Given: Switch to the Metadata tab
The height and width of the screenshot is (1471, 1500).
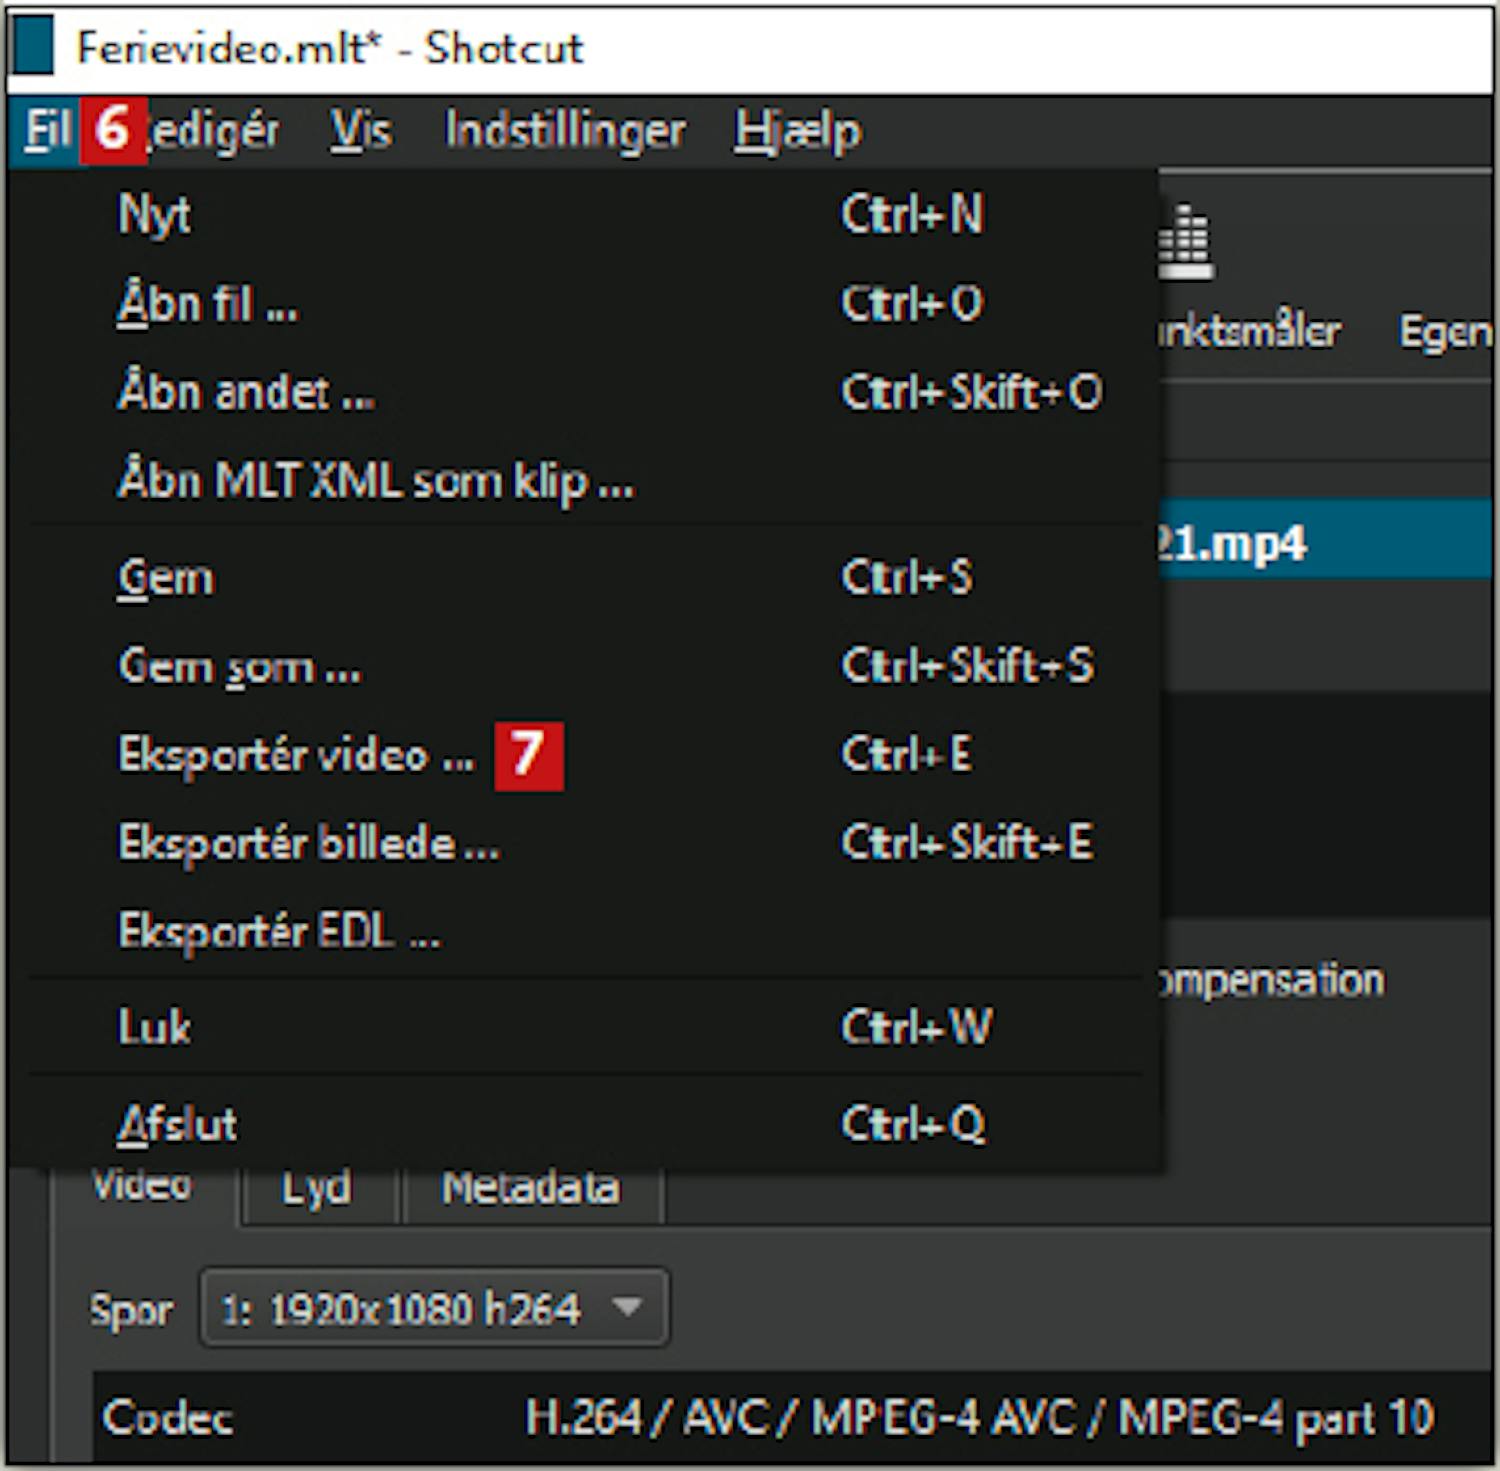Looking at the screenshot, I should (x=531, y=1190).
